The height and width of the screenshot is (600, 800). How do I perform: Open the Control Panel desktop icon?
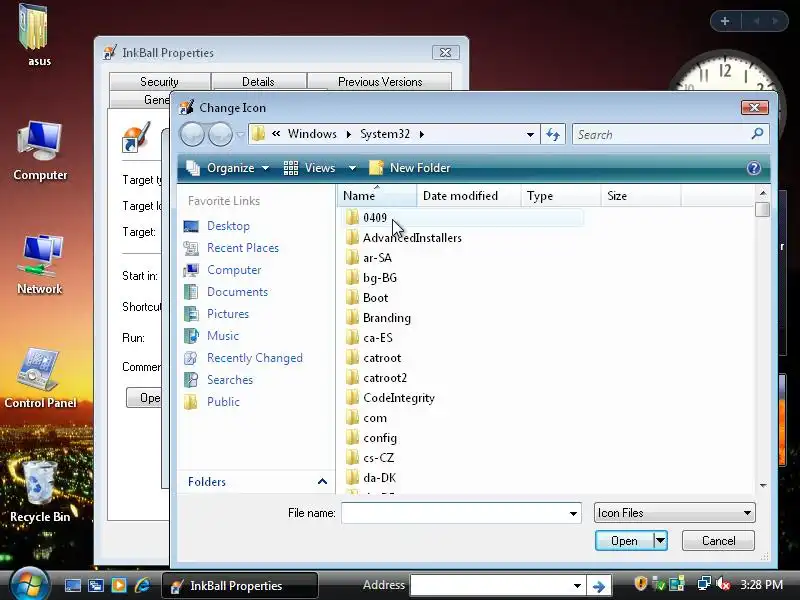(x=40, y=378)
